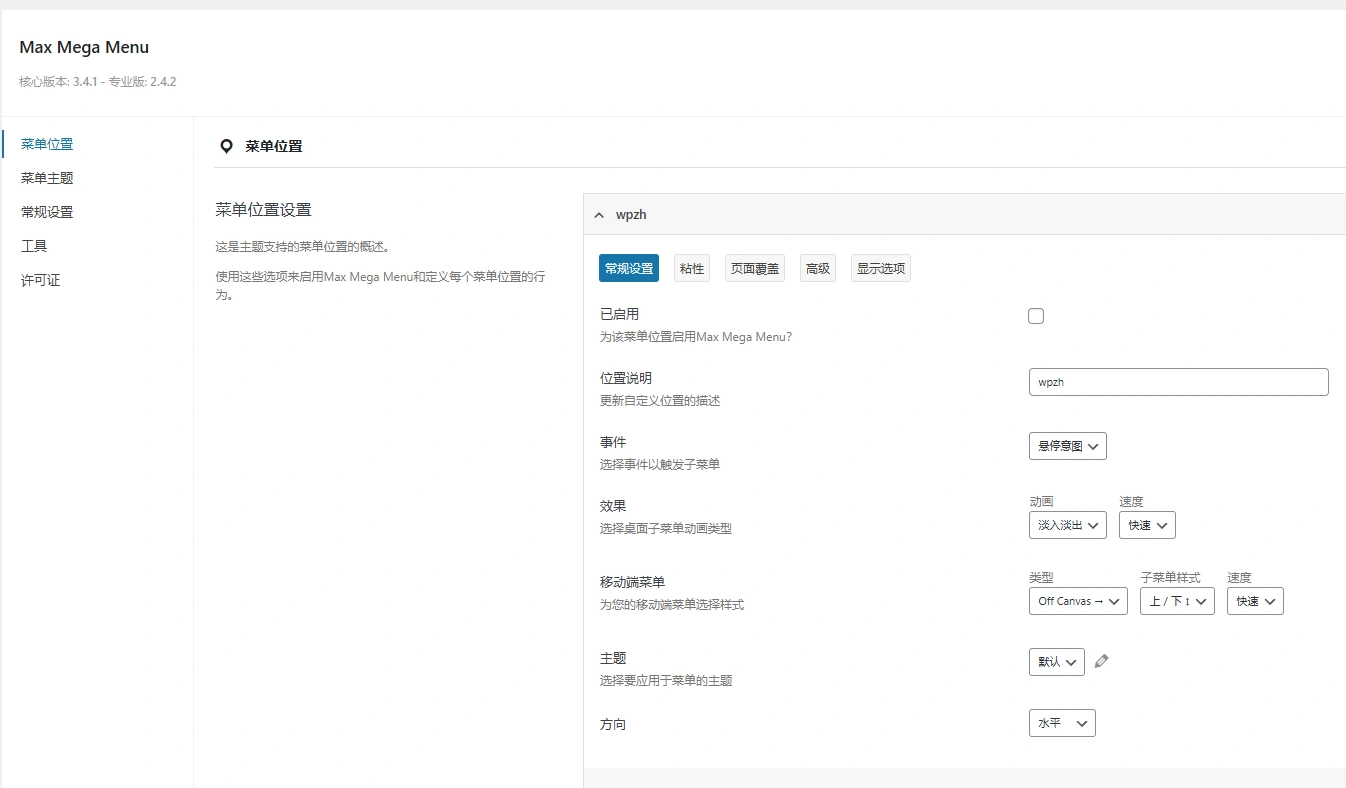Select 菜单主题 in the left sidebar
The image size is (1346, 788).
tap(46, 177)
